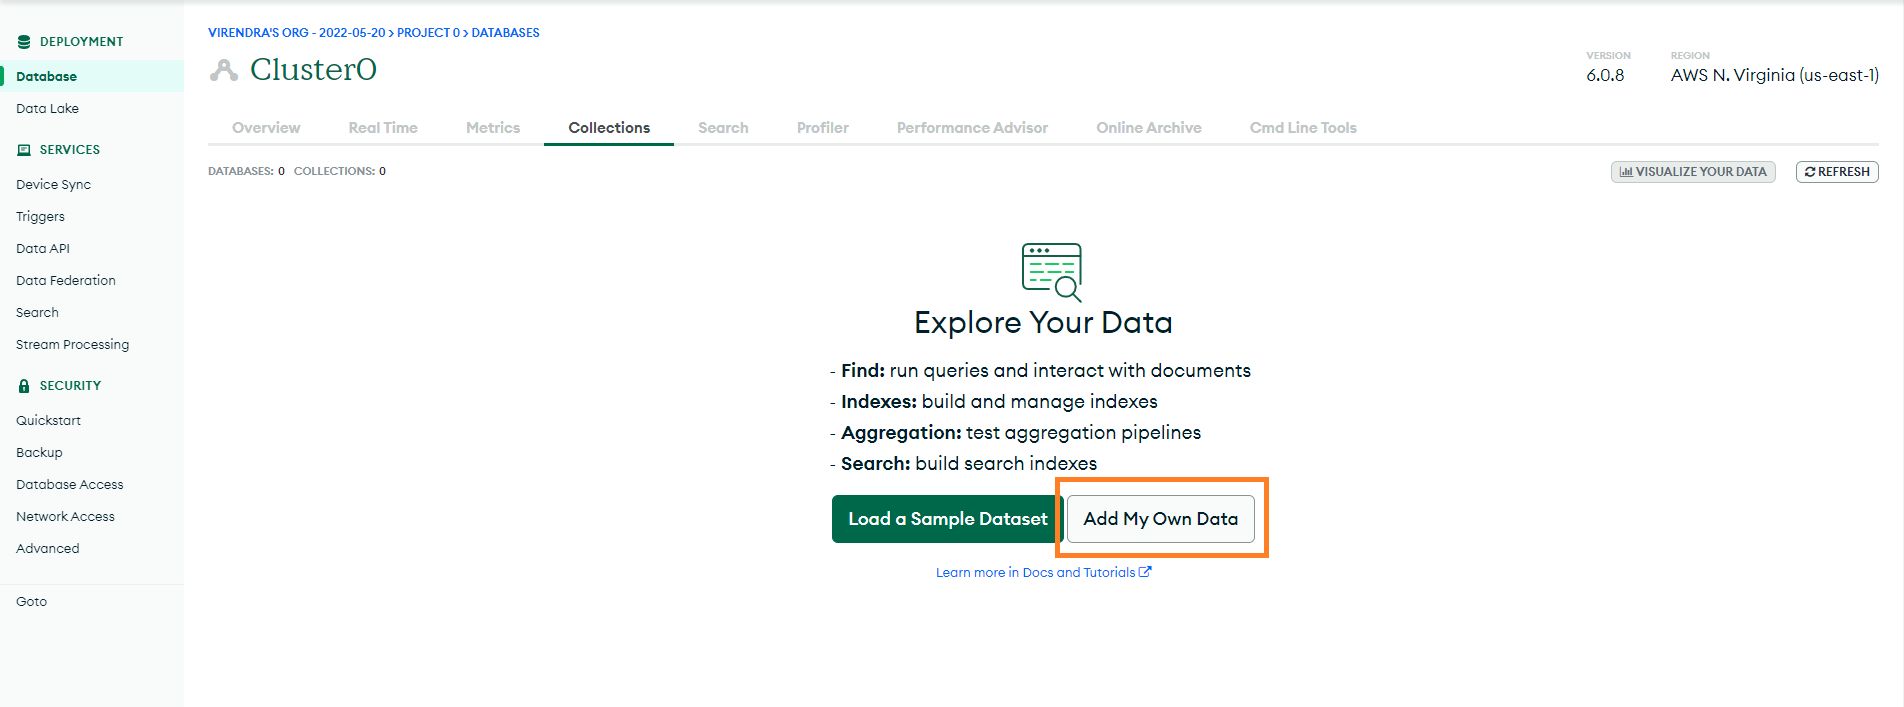Click the external link icon after Docs and Tutorials

1145,572
